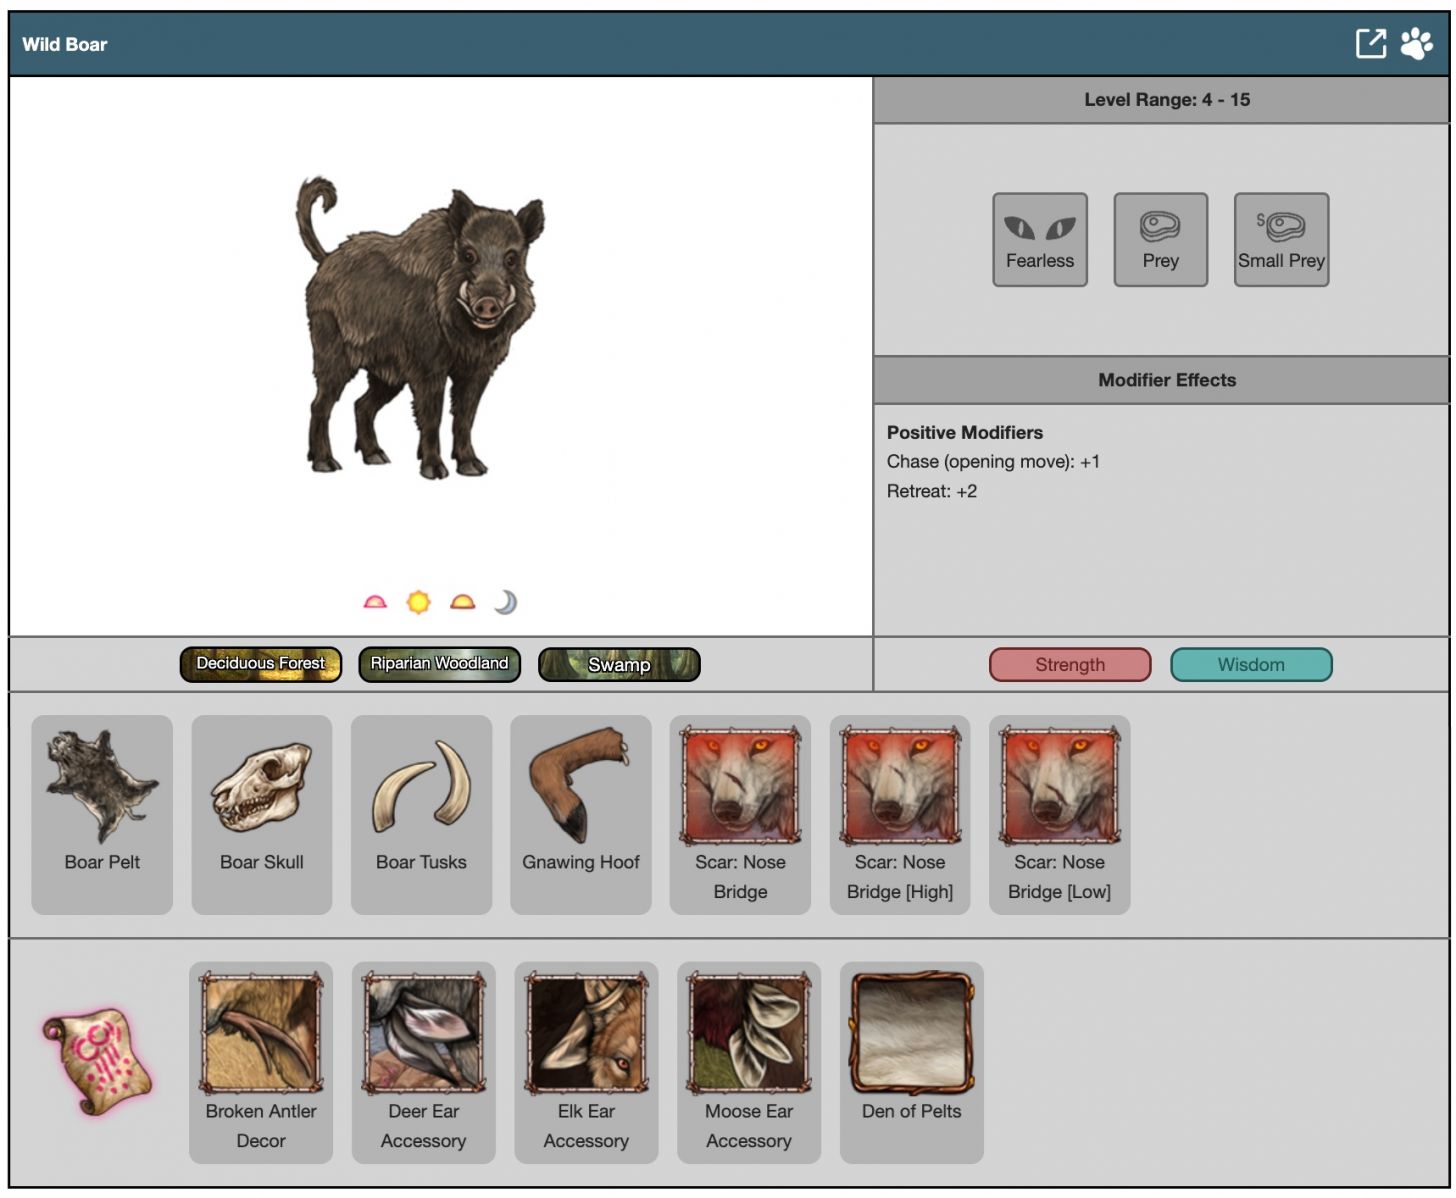Open the Gnawing Hoof item
Viewport: 1456px width, 1198px height.
pyautogui.click(x=580, y=814)
